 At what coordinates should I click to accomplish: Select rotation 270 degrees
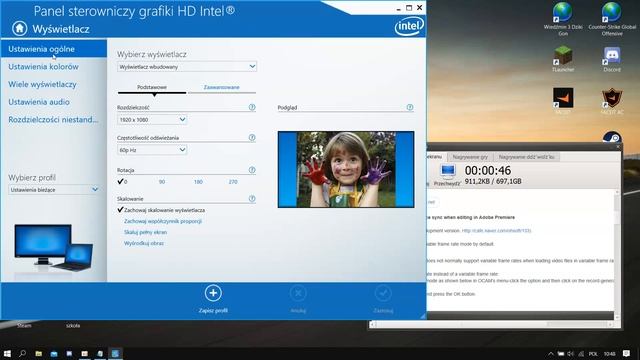(233, 182)
